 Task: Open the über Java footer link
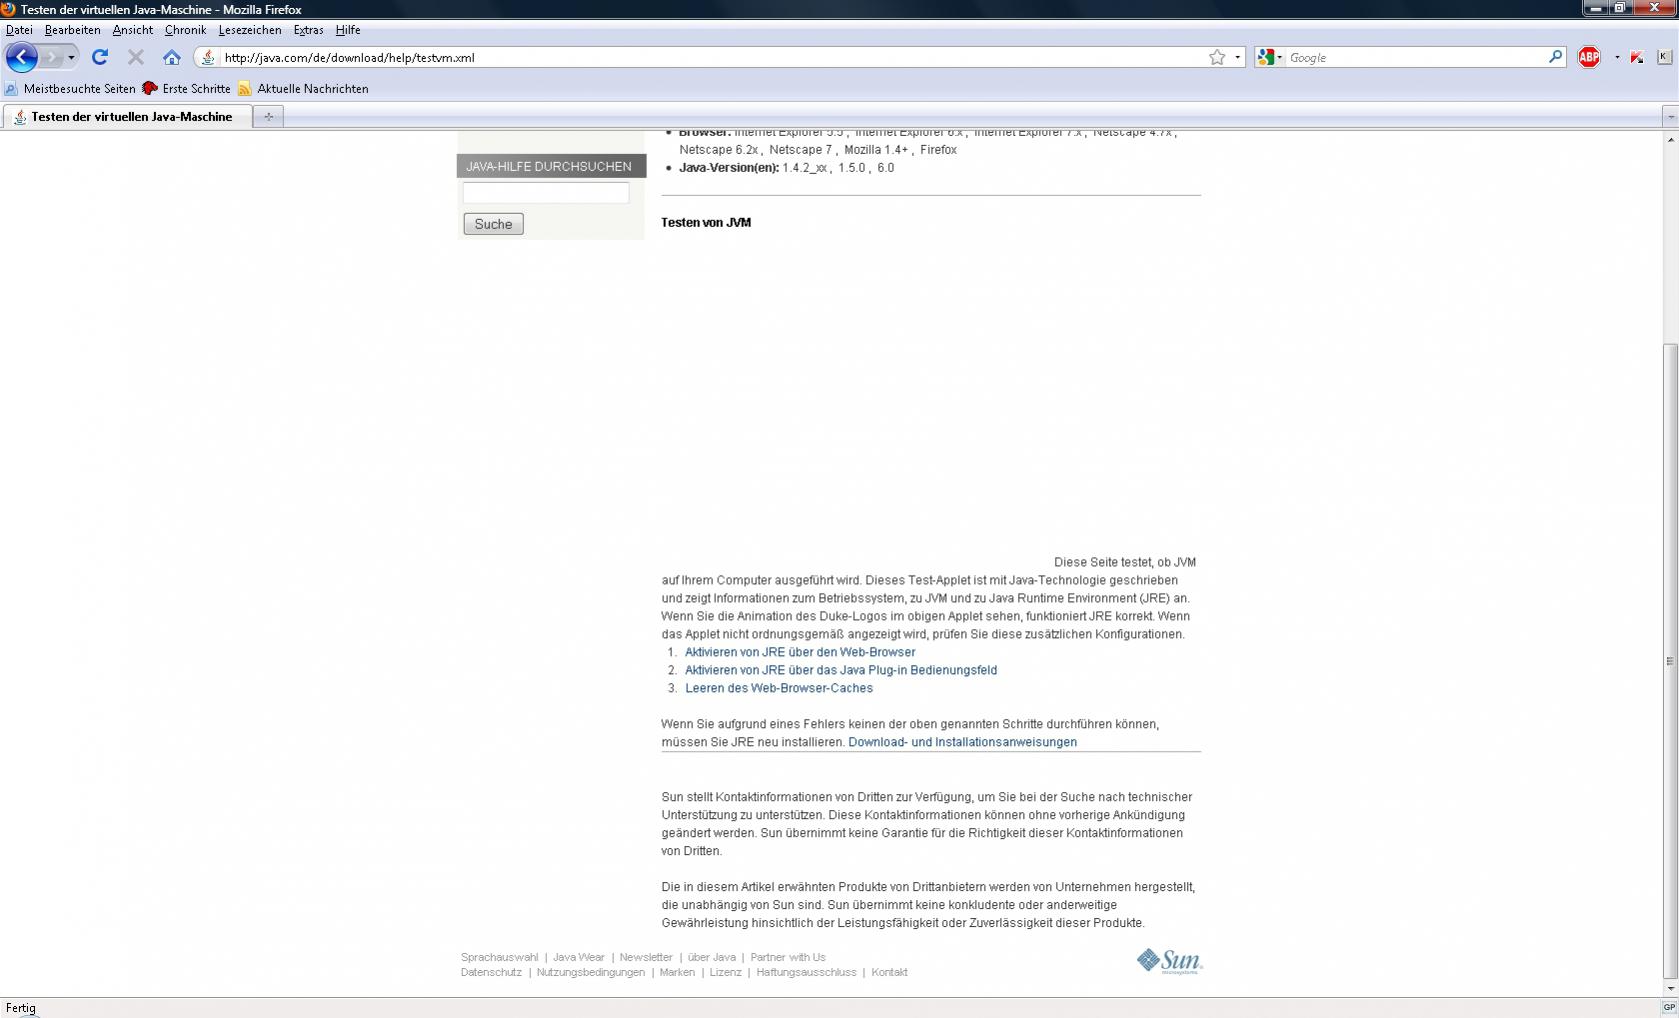tap(712, 957)
